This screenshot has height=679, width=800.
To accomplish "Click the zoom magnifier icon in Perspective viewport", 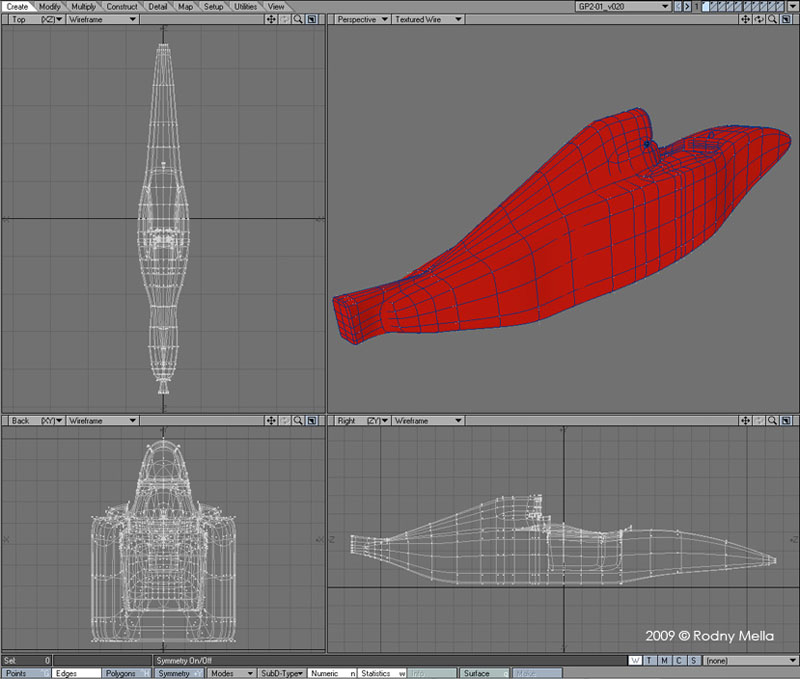I will 771,19.
